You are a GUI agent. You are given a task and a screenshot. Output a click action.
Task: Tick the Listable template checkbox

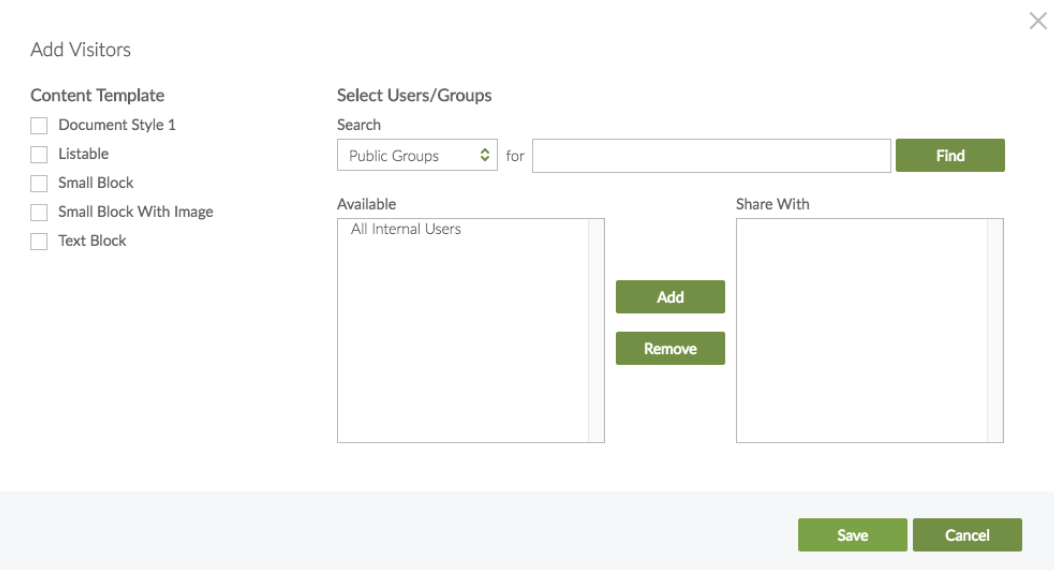[x=39, y=155]
